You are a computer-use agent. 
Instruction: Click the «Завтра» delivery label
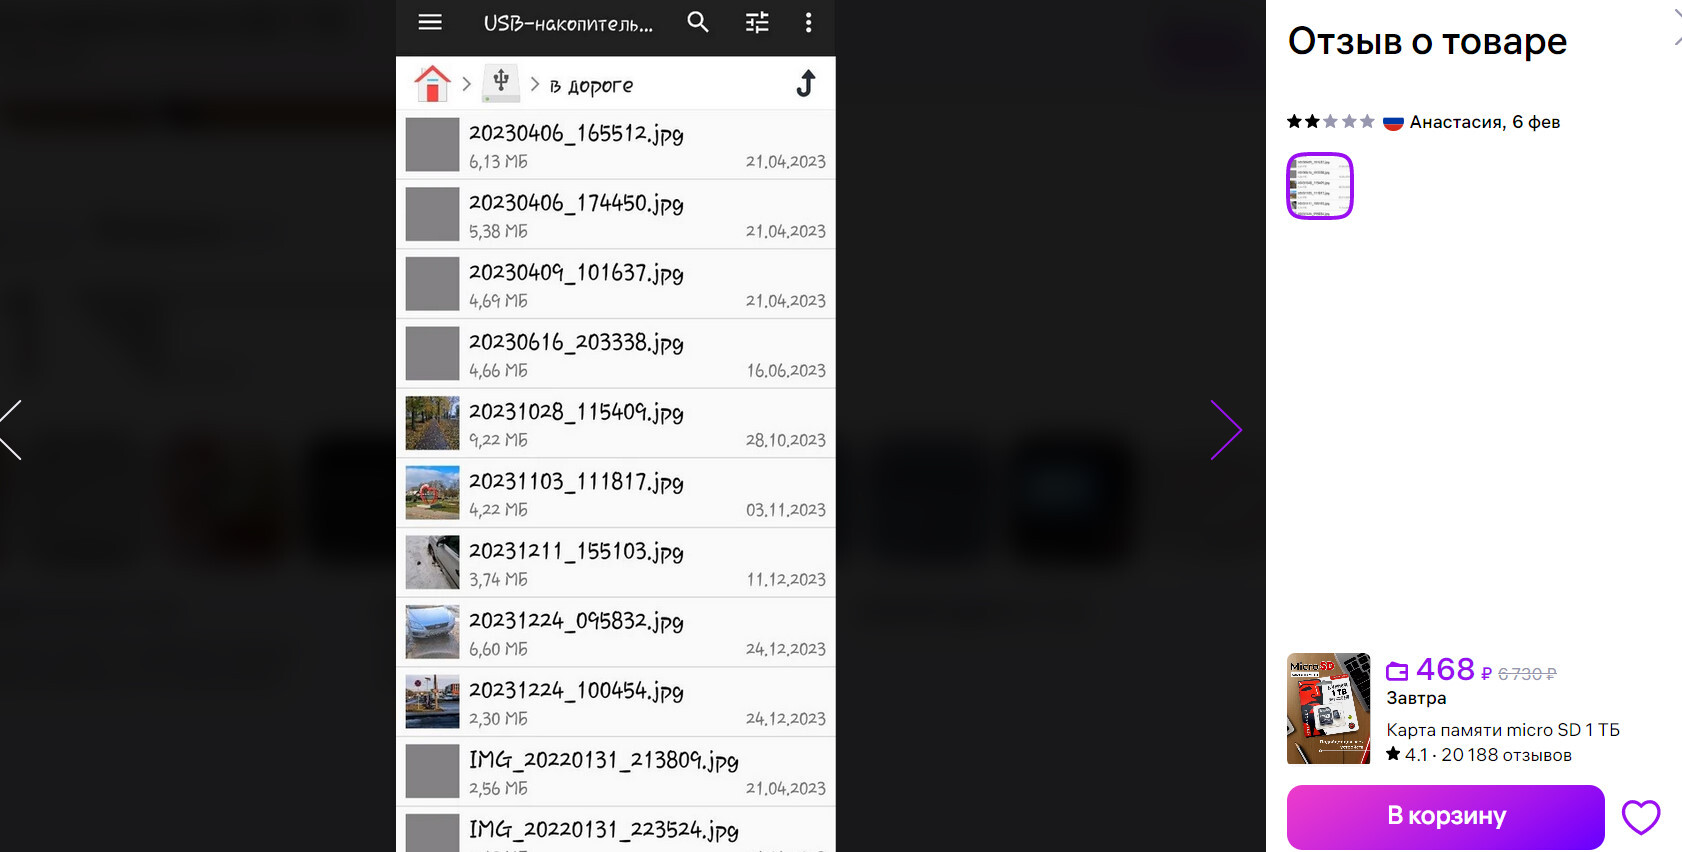(1416, 698)
